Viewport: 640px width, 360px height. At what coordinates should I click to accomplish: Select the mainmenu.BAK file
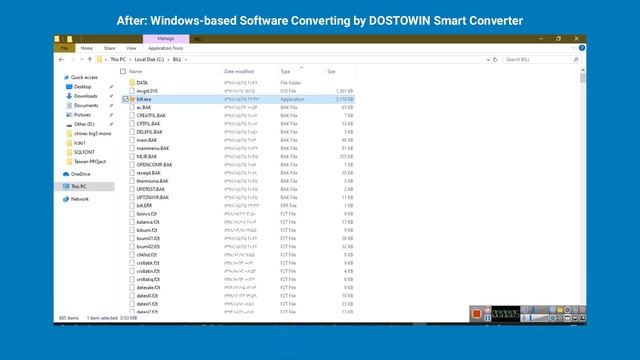tap(153, 148)
